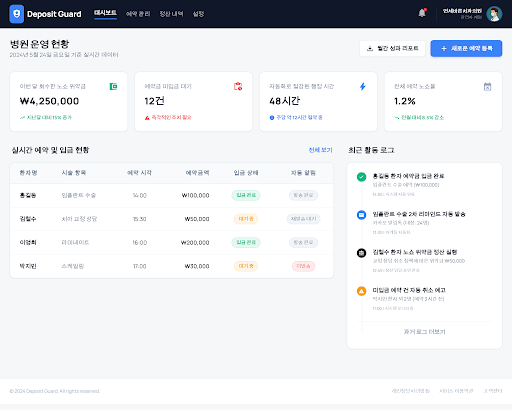The image size is (512, 410).
Task: Click the gray alert badge in 15:30 row
Action: click(x=303, y=219)
